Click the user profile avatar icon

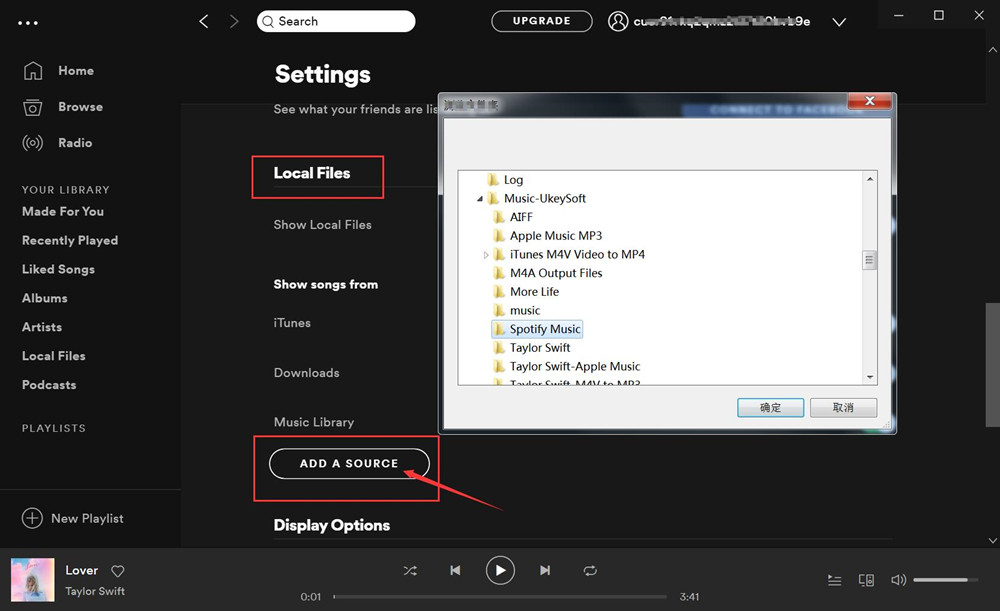tap(617, 21)
